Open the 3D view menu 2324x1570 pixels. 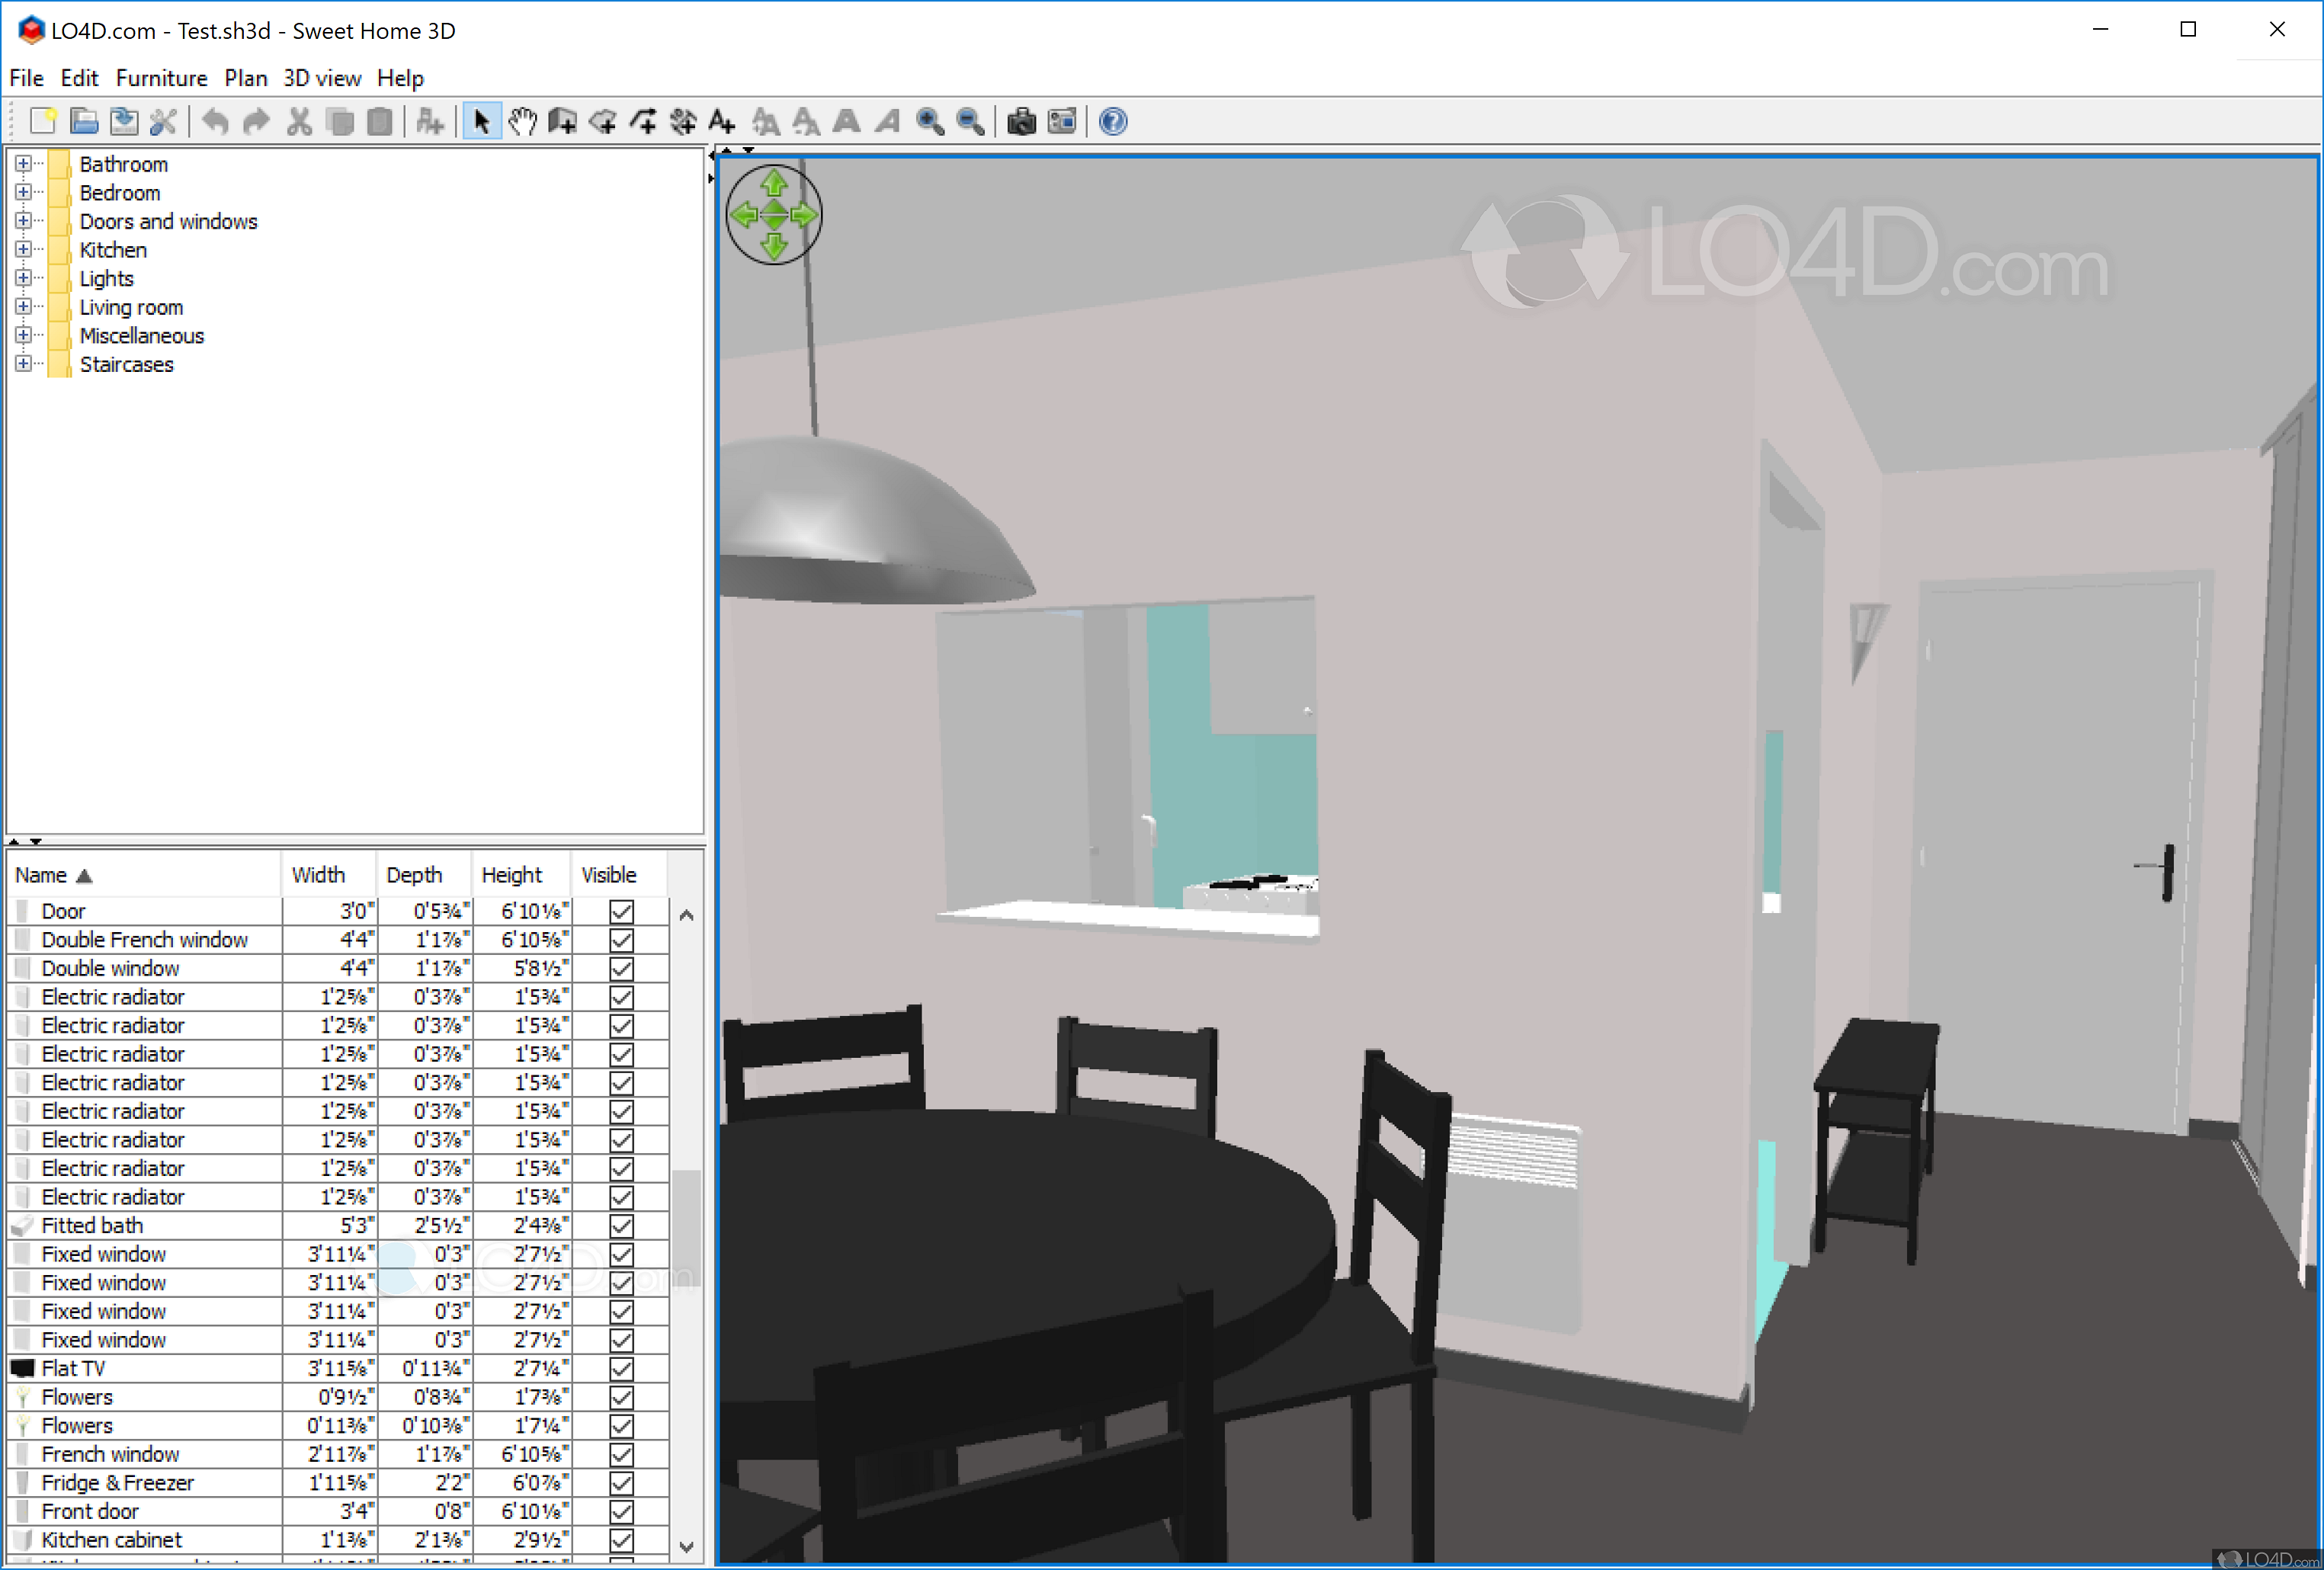point(321,78)
